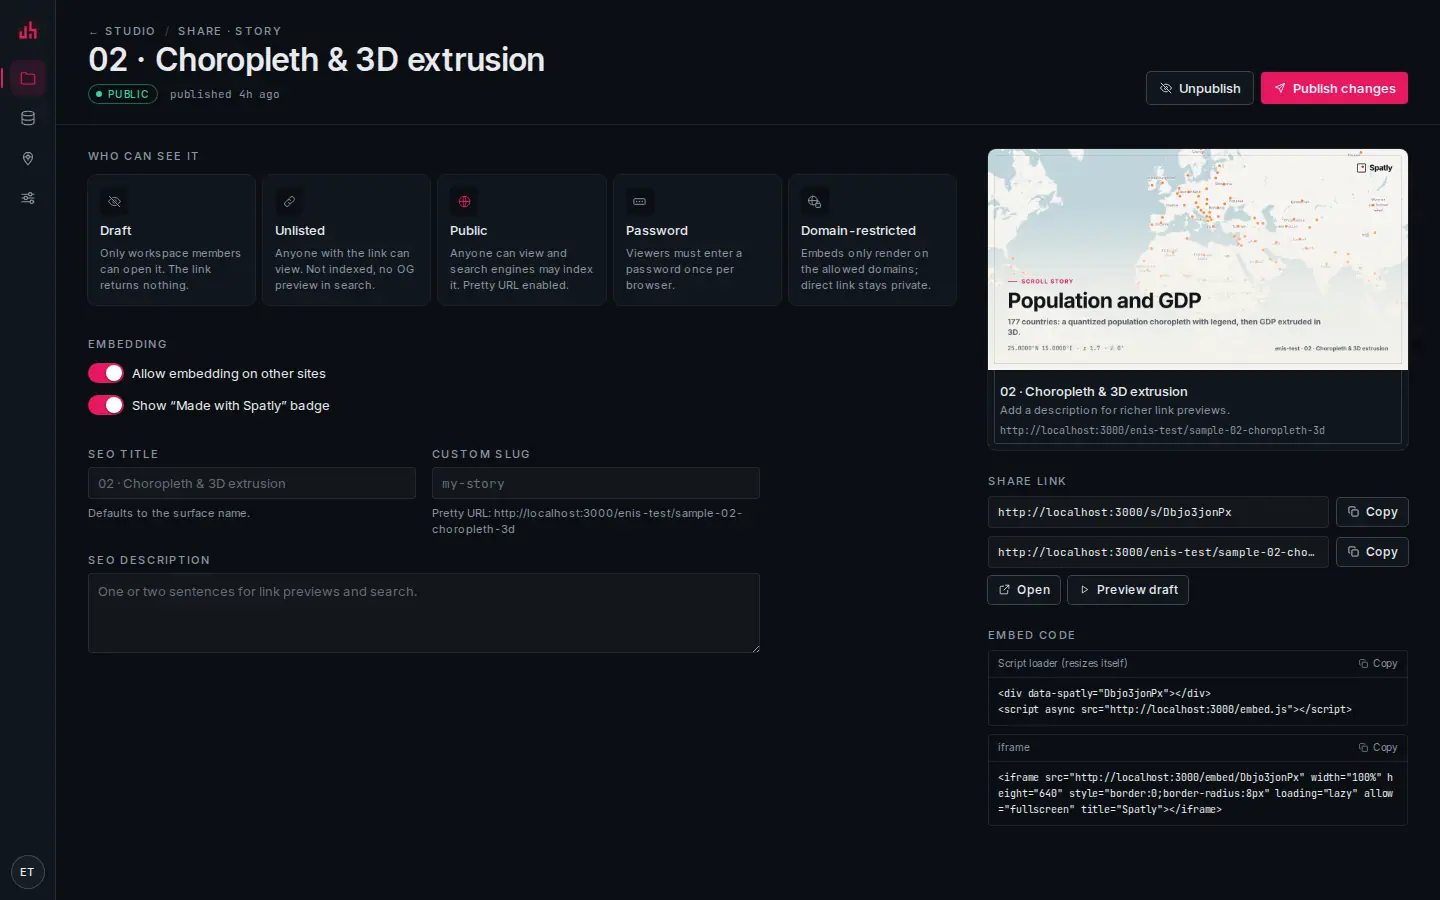The image size is (1440, 900).
Task: Click the "published 4h ago" text
Action: tap(225, 94)
